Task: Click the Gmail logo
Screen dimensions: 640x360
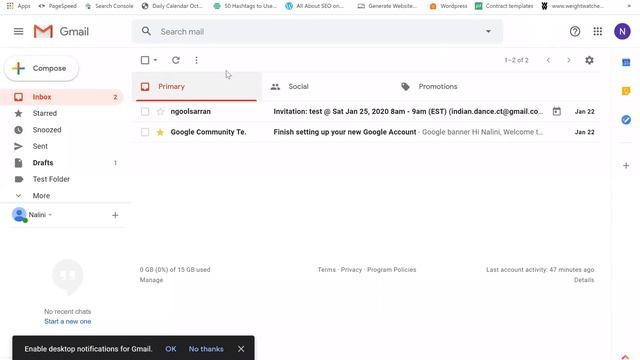Action: 61,31
